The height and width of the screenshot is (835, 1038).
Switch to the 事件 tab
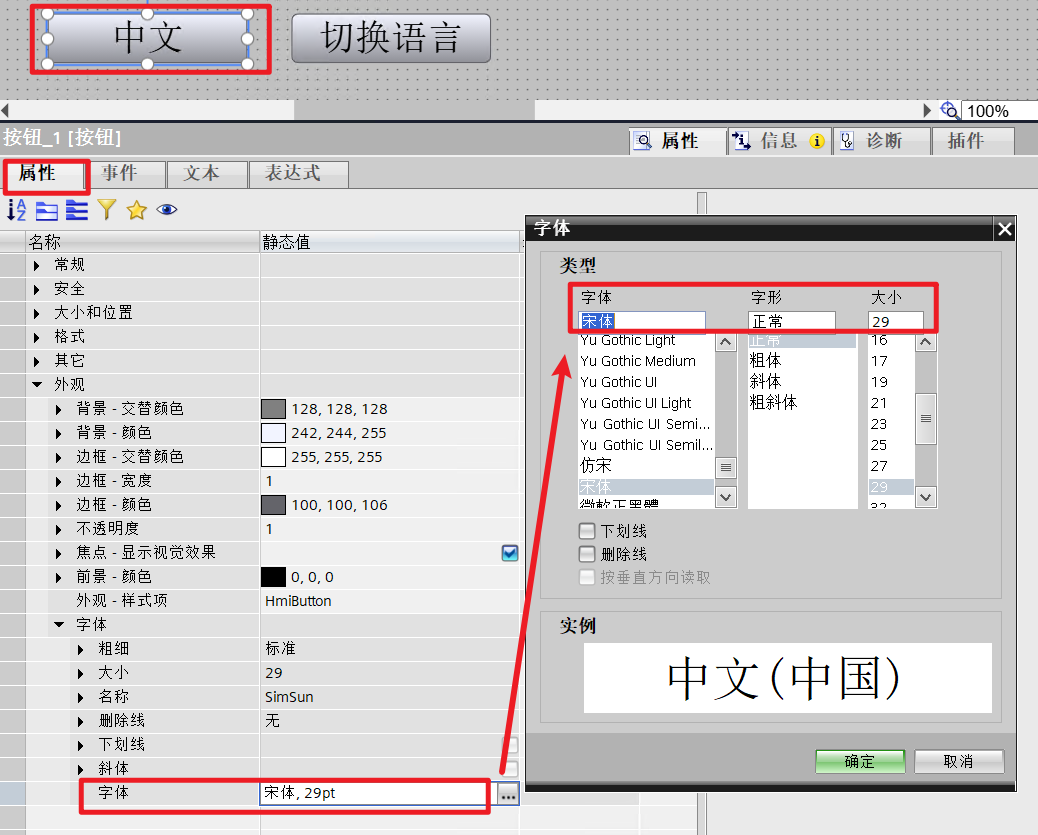[x=121, y=174]
